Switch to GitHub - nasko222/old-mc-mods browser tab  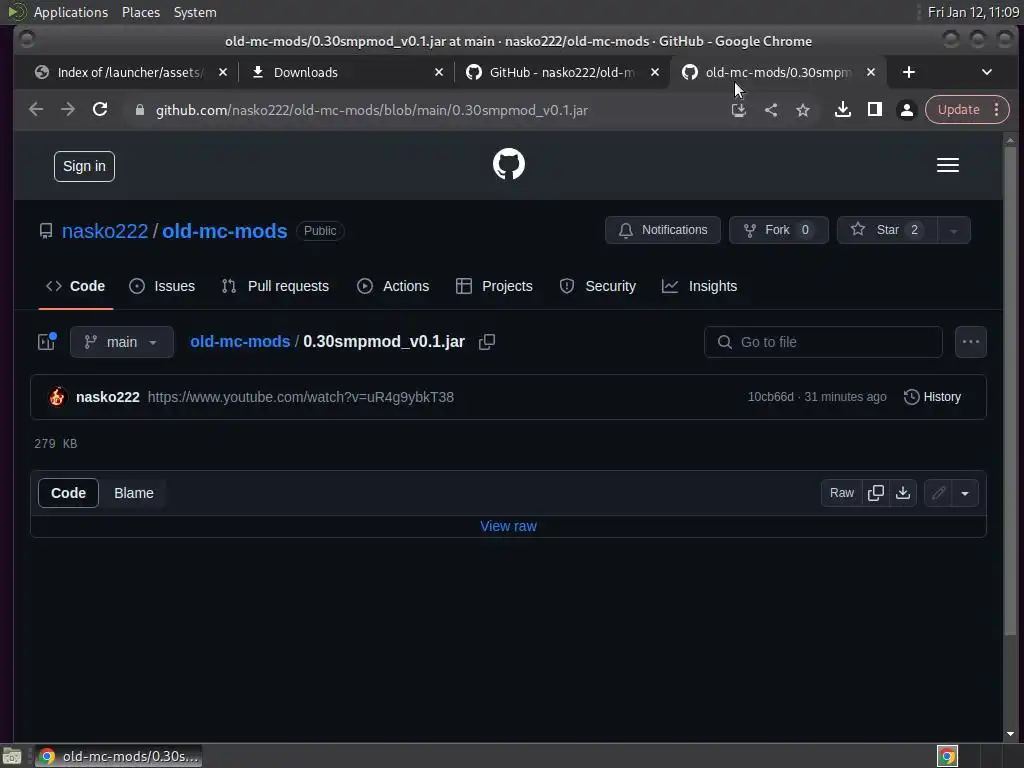coord(562,72)
